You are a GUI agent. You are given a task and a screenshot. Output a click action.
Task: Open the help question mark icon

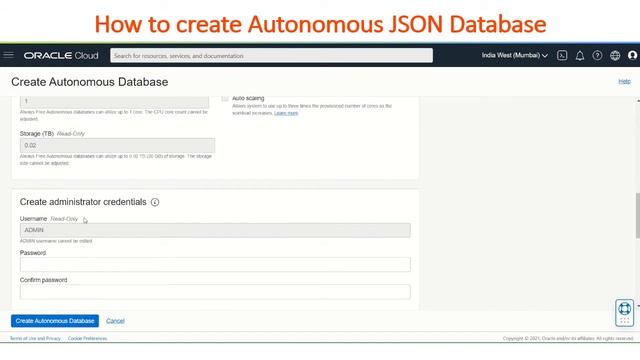coord(597,56)
